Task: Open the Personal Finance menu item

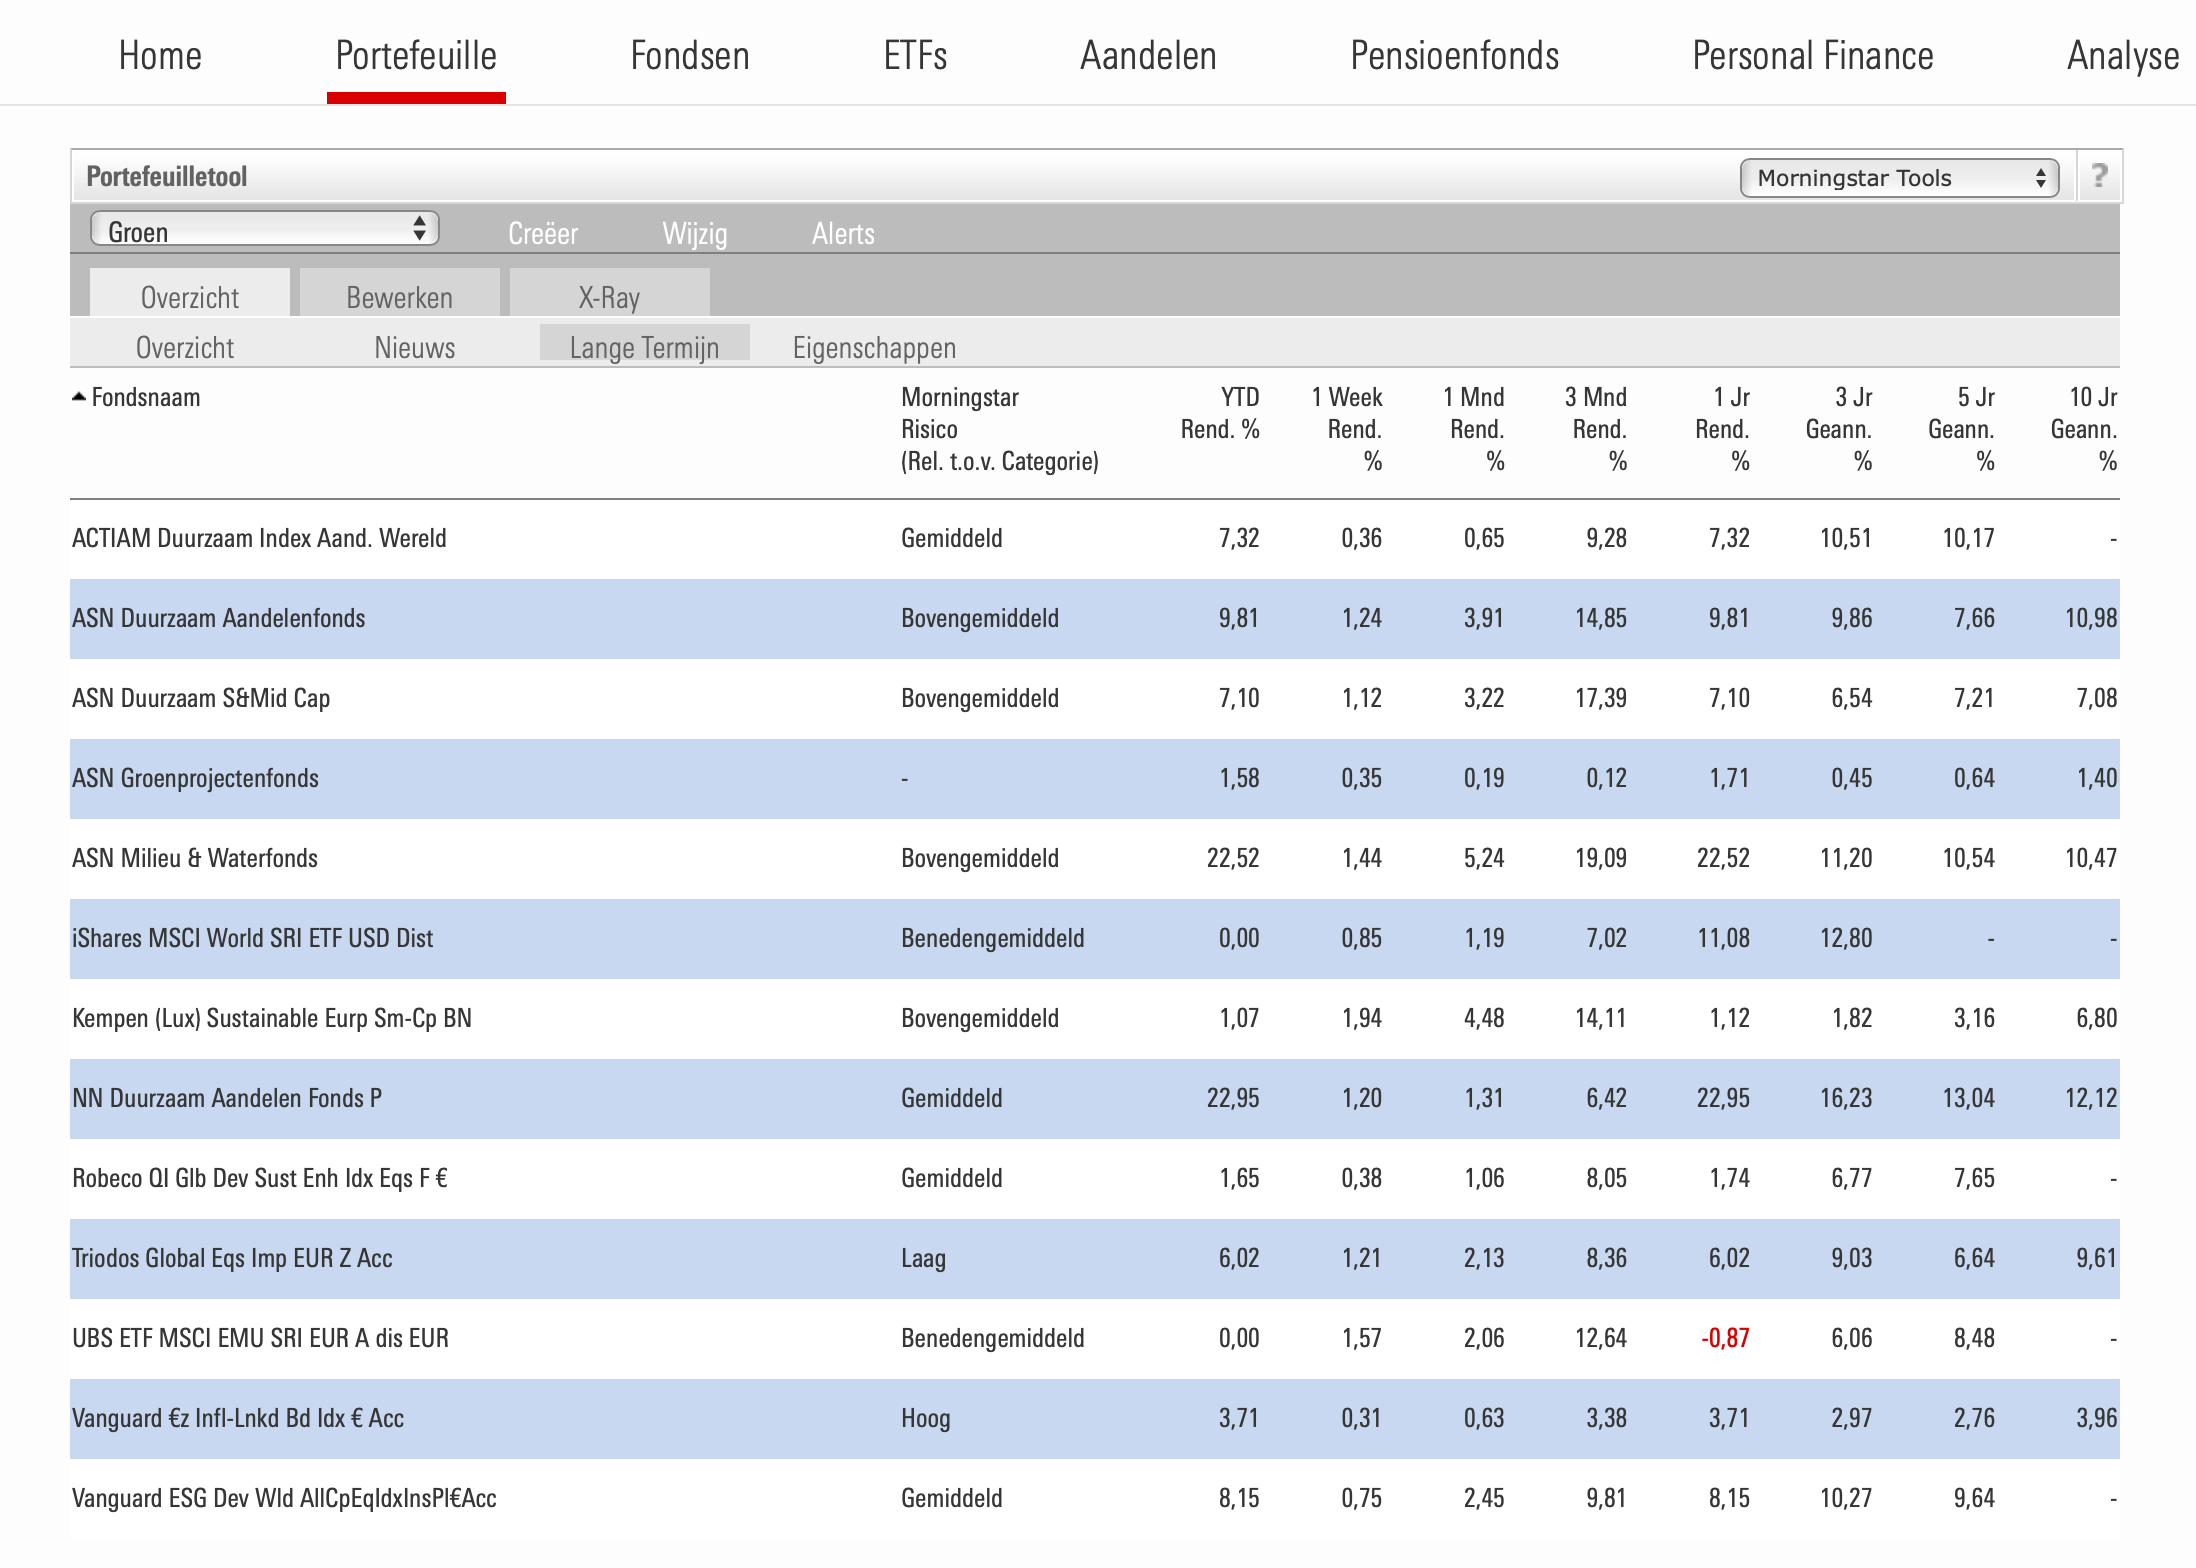Action: pyautogui.click(x=1812, y=56)
